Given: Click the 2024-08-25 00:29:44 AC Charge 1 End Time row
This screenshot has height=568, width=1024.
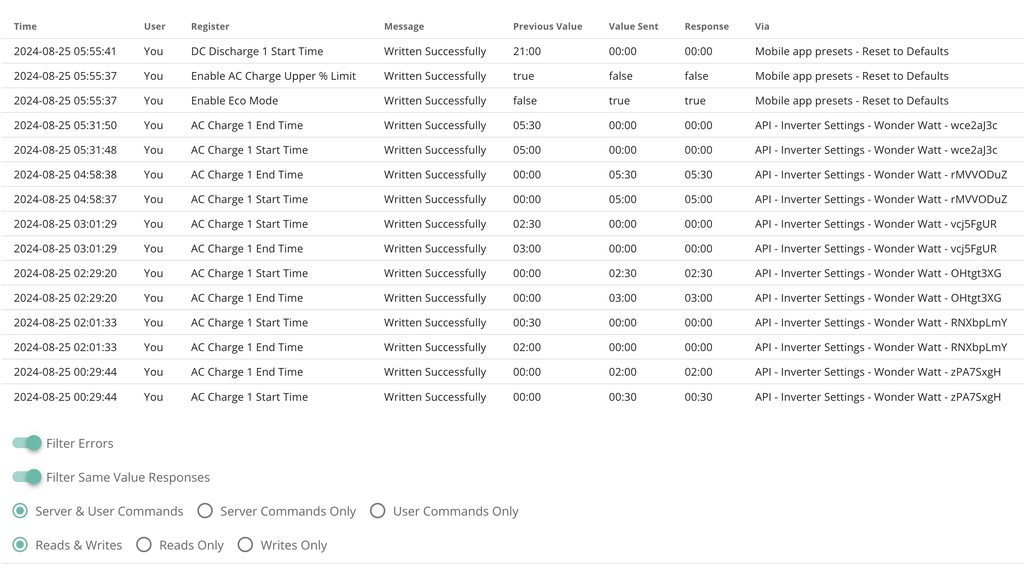Looking at the screenshot, I should [247, 372].
